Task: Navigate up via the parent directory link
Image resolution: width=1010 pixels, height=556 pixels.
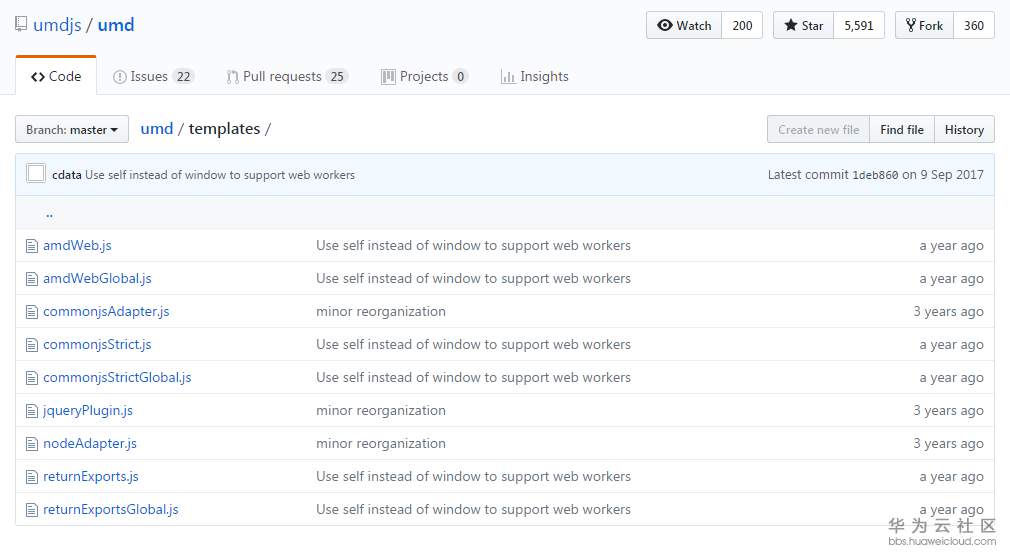Action: pyautogui.click(x=49, y=214)
